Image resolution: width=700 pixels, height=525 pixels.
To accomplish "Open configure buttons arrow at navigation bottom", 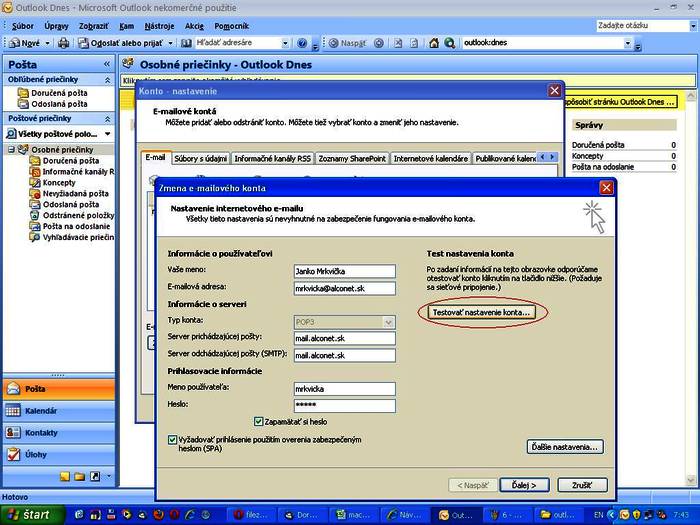I will [108, 476].
